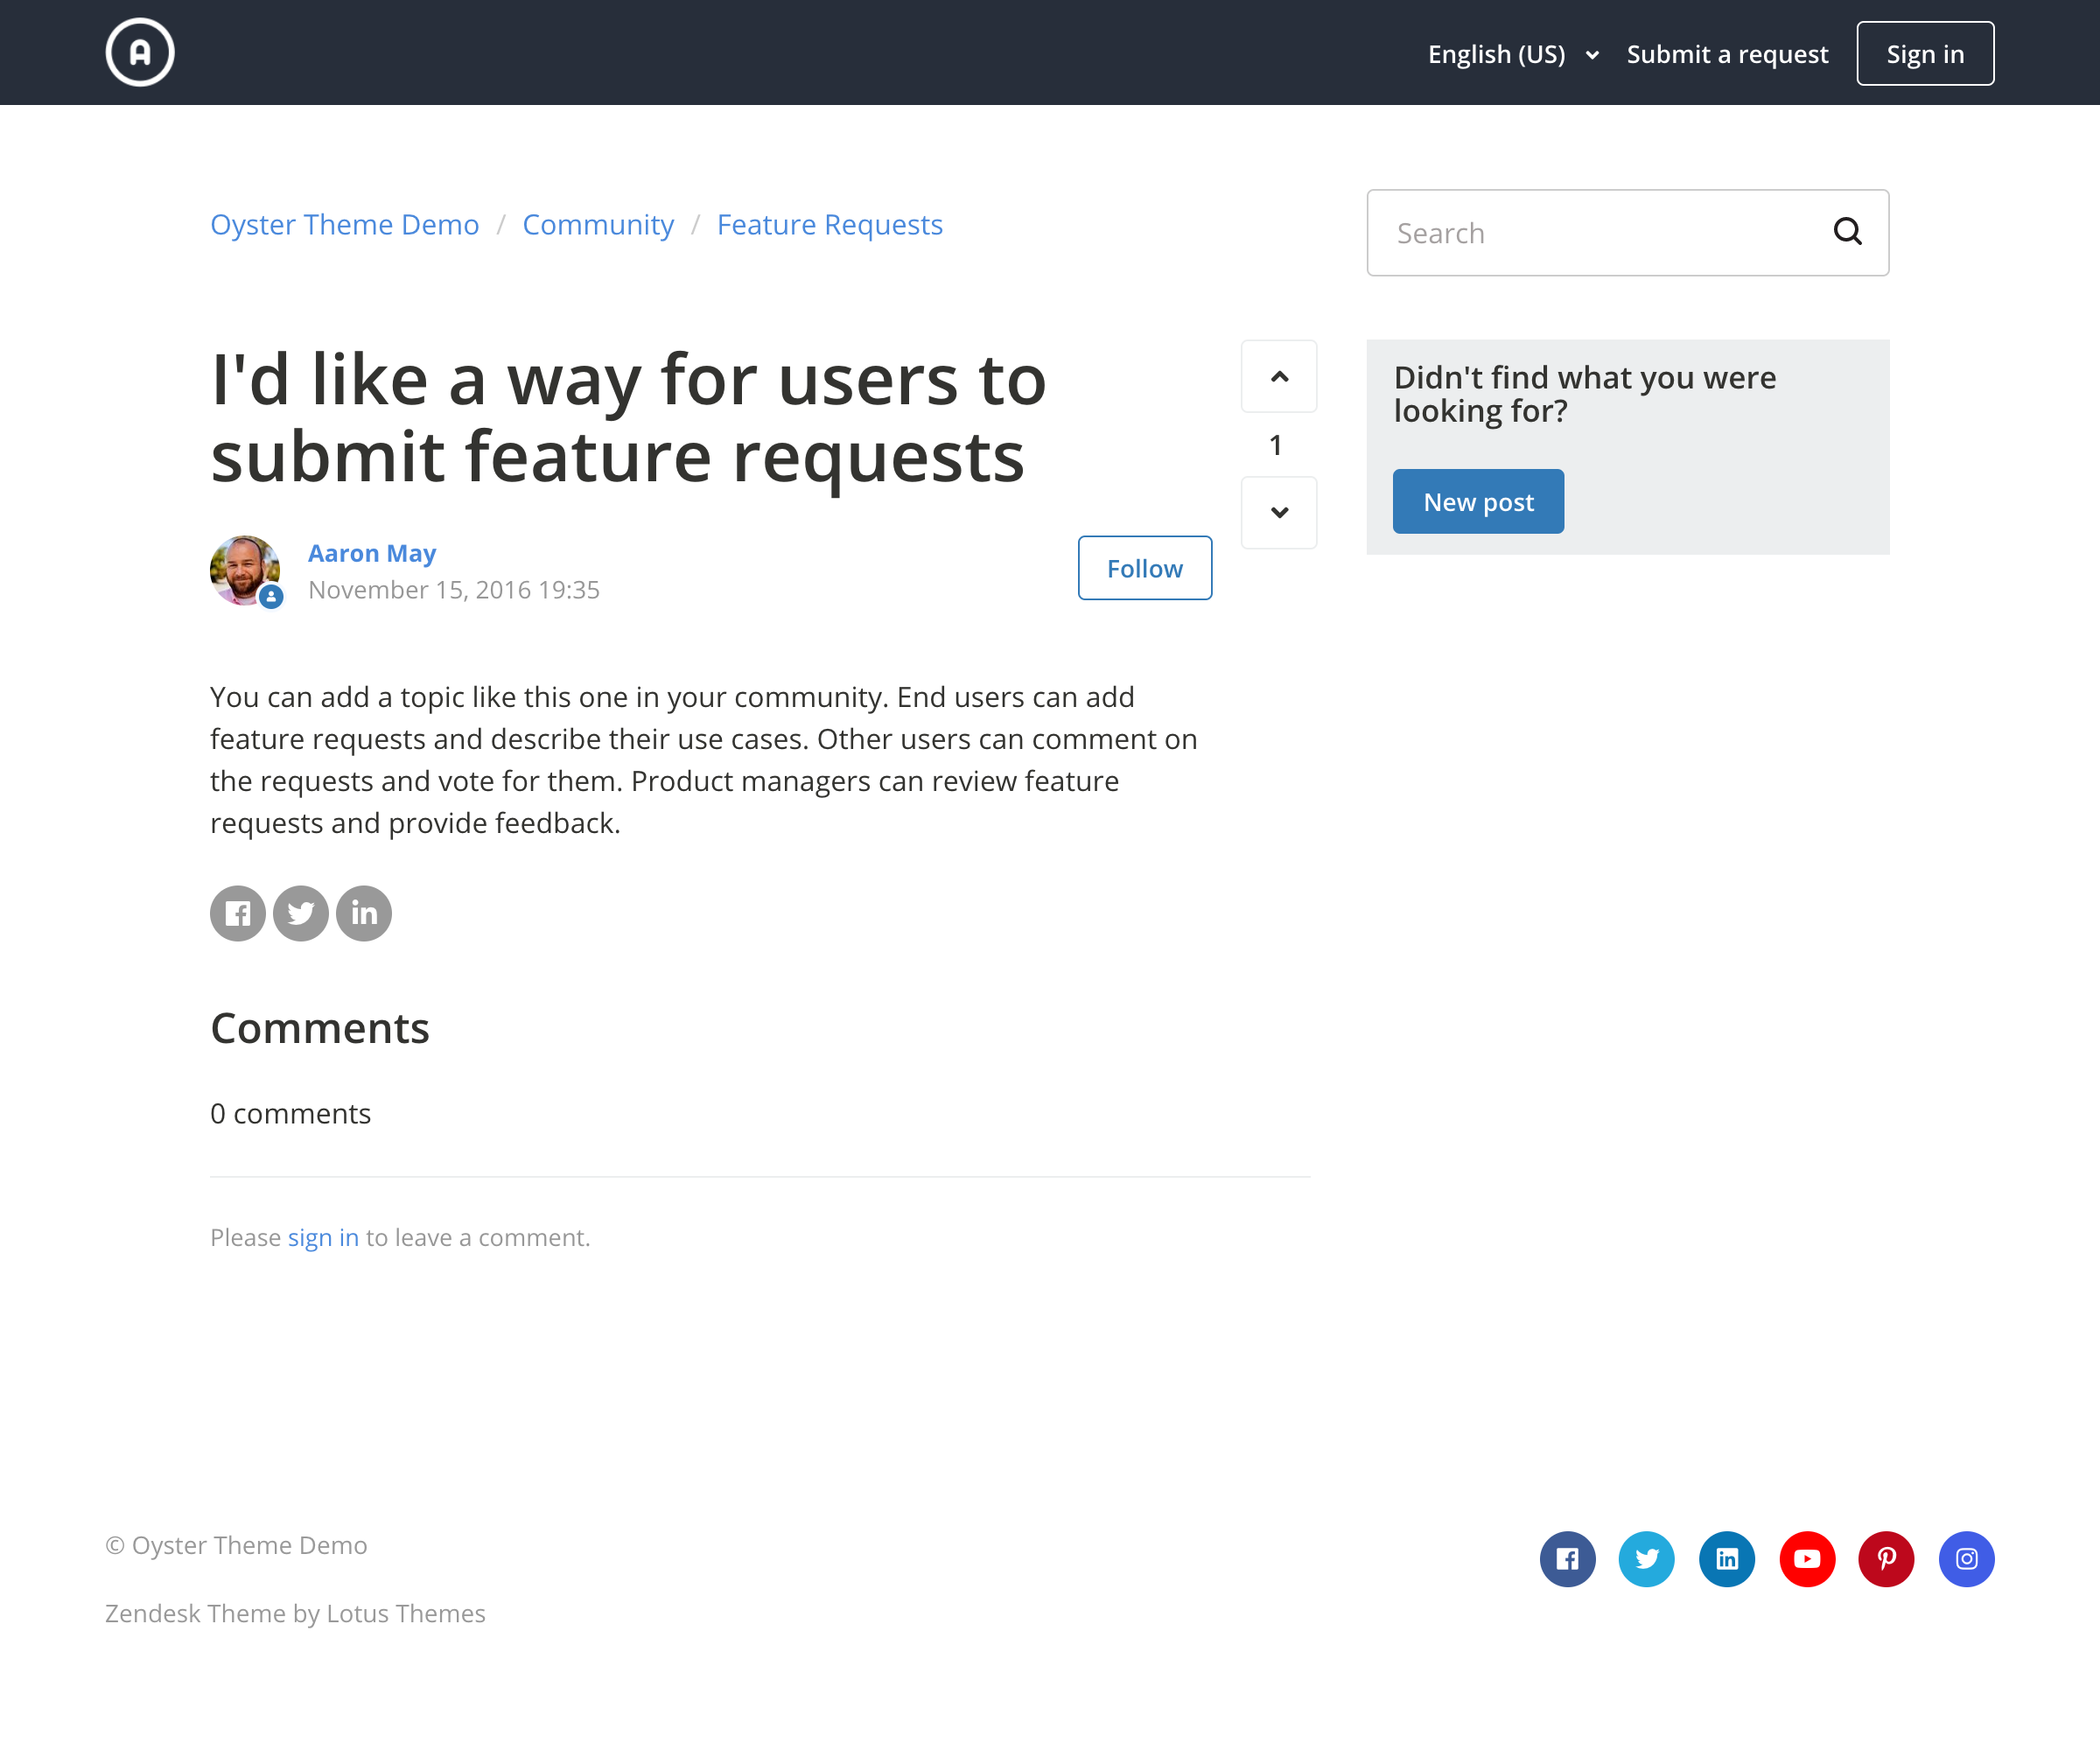Open footer Facebook icon

coord(1567,1558)
